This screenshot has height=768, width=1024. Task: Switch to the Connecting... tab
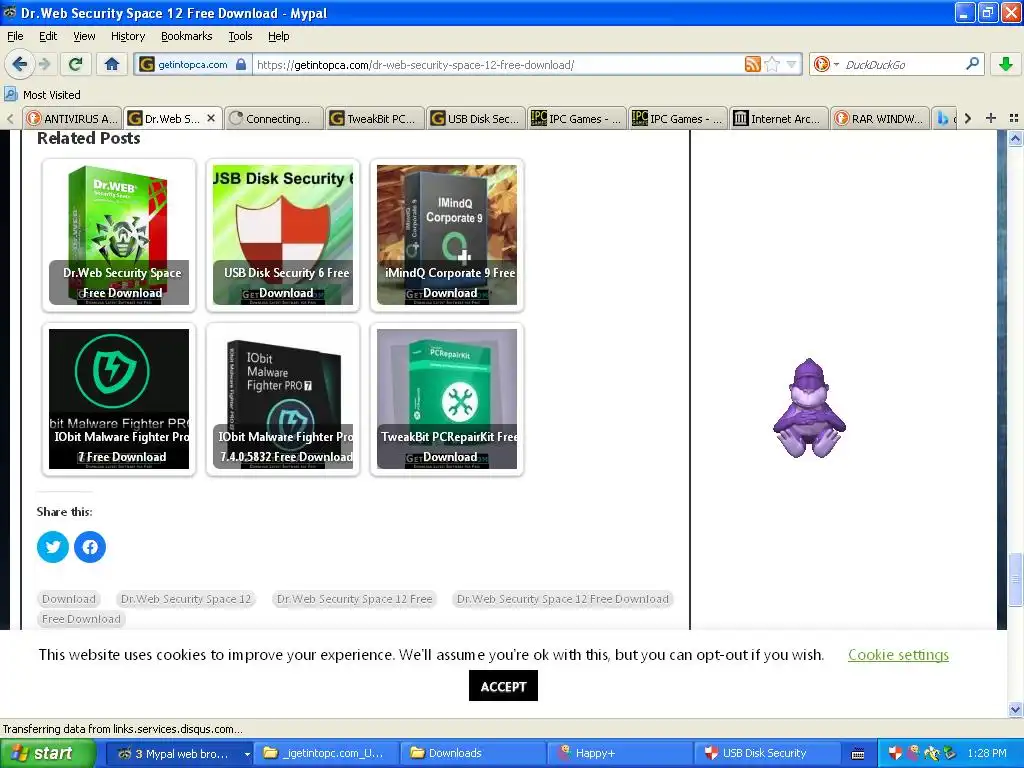(274, 118)
